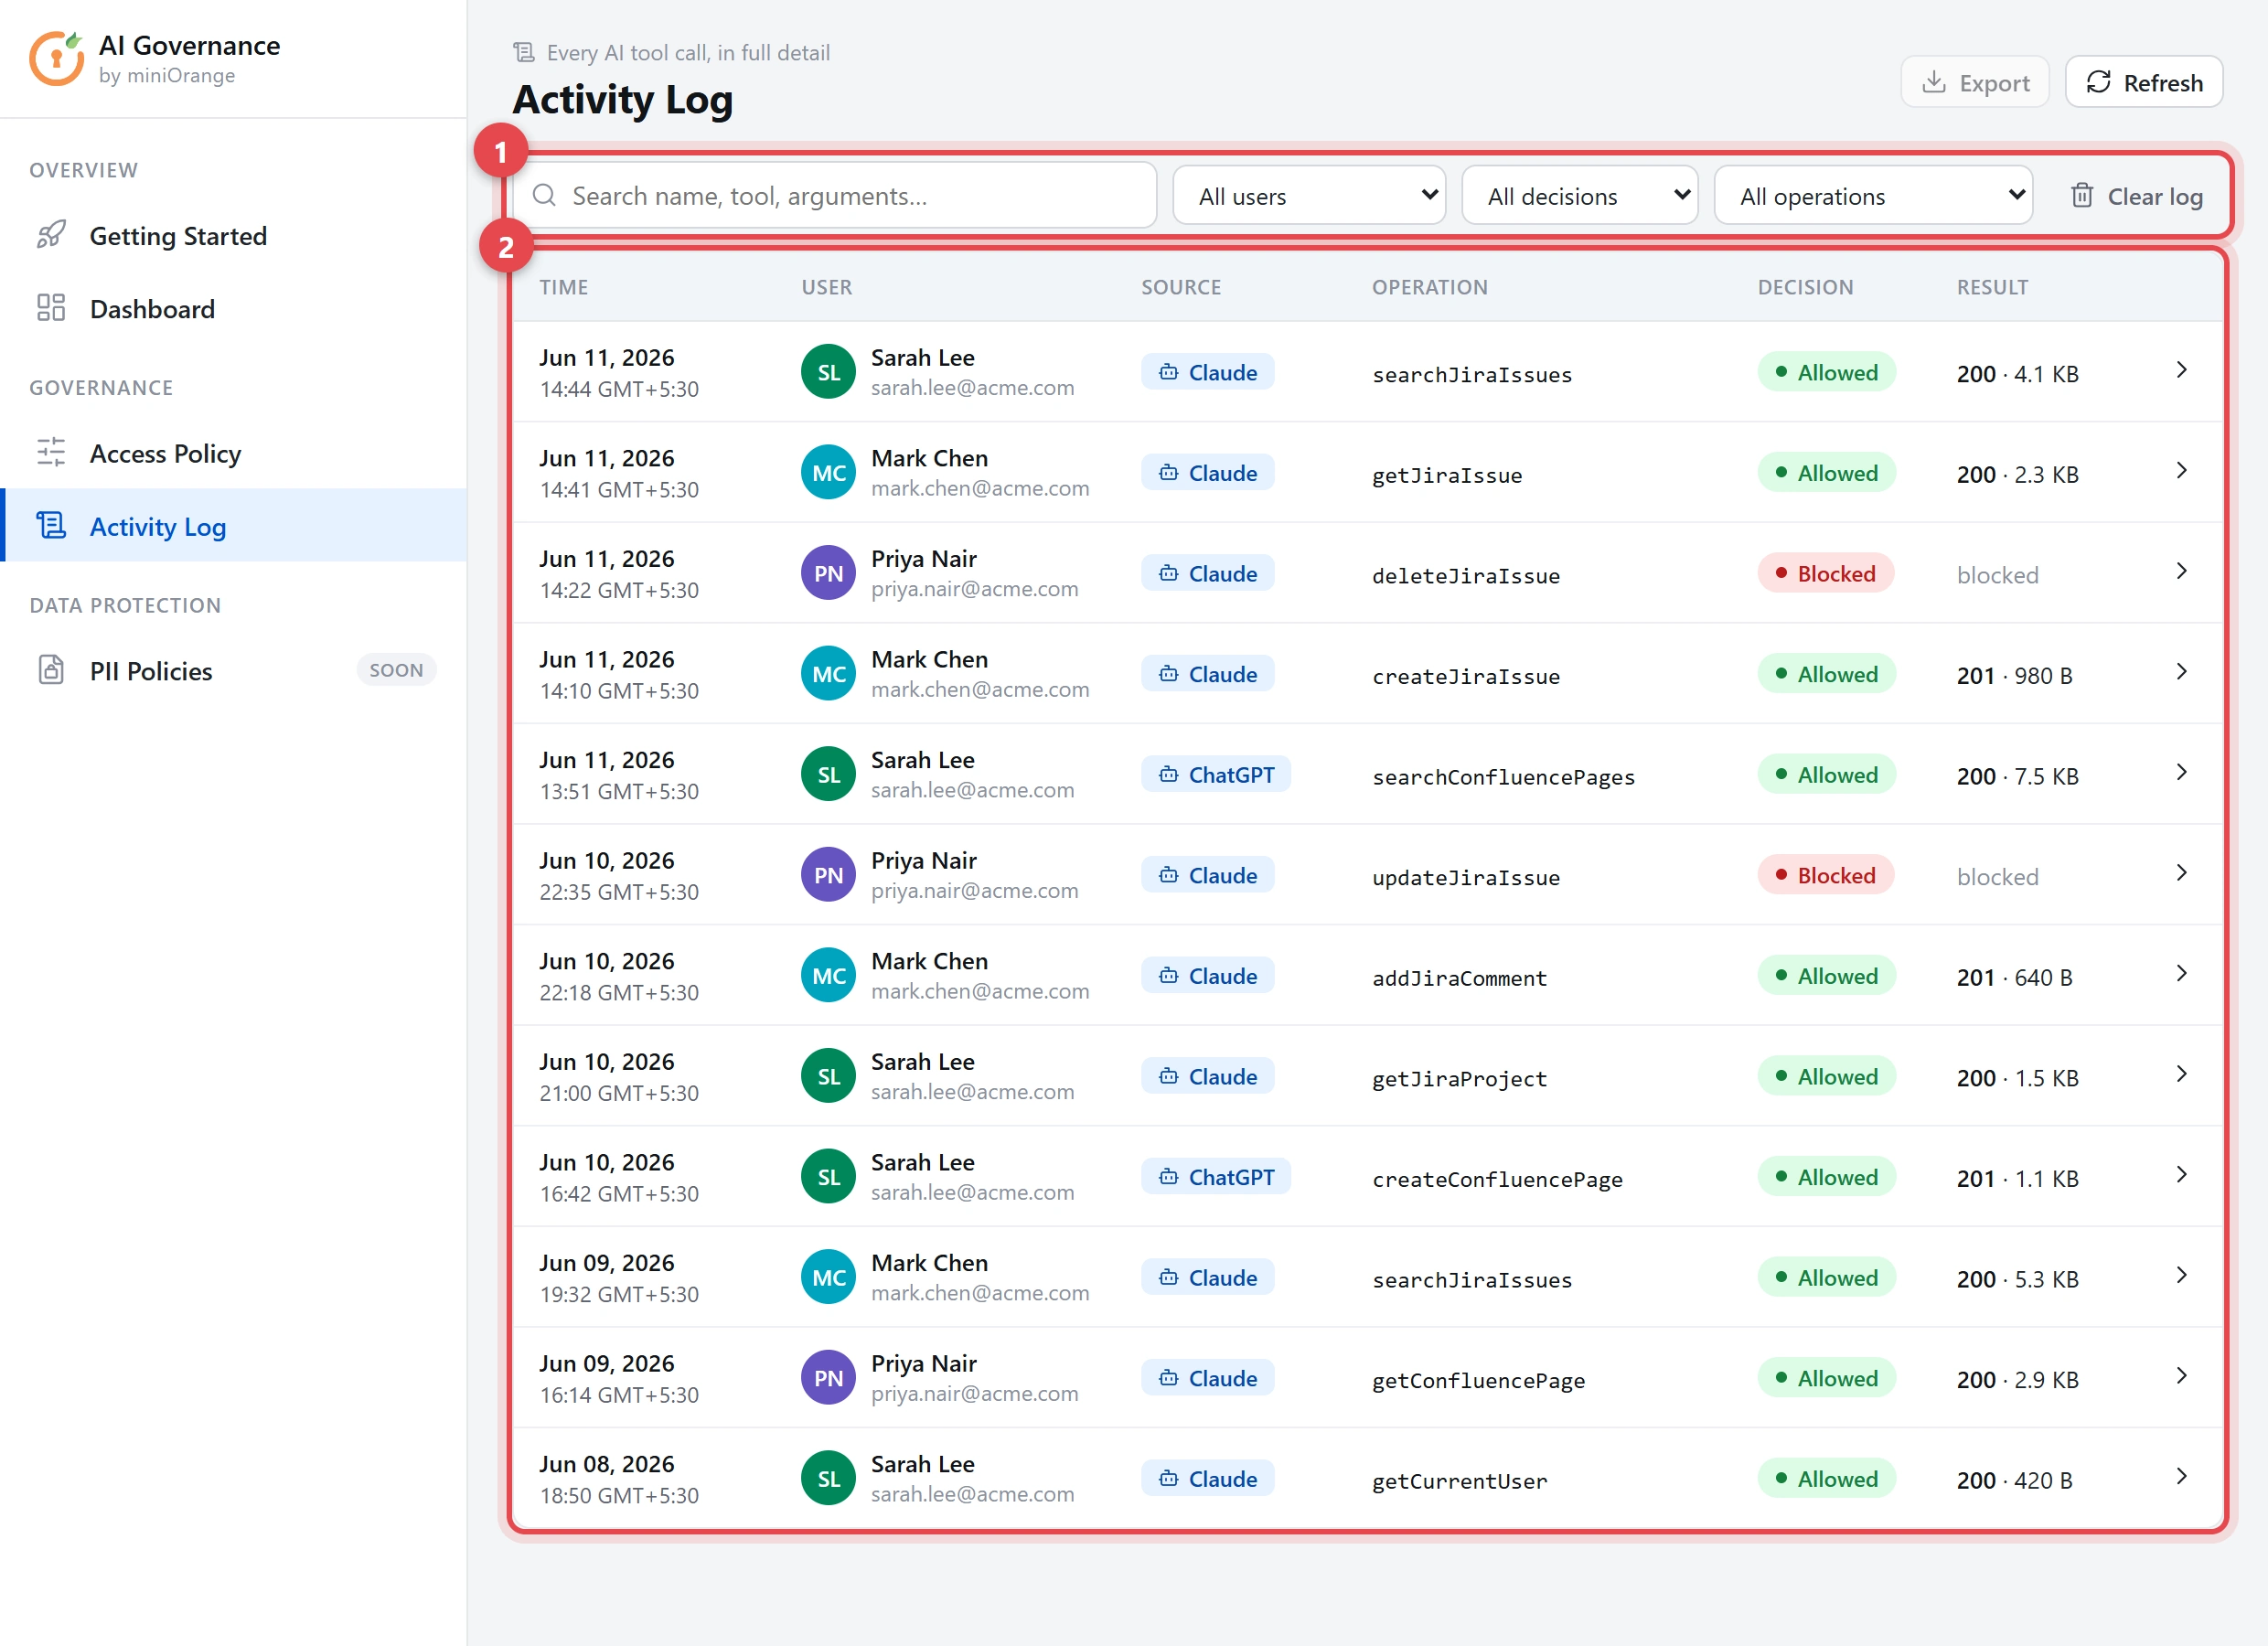Image resolution: width=2268 pixels, height=1646 pixels.
Task: Click the scroll icon beside 'Every AI tool call'
Action: coord(524,52)
